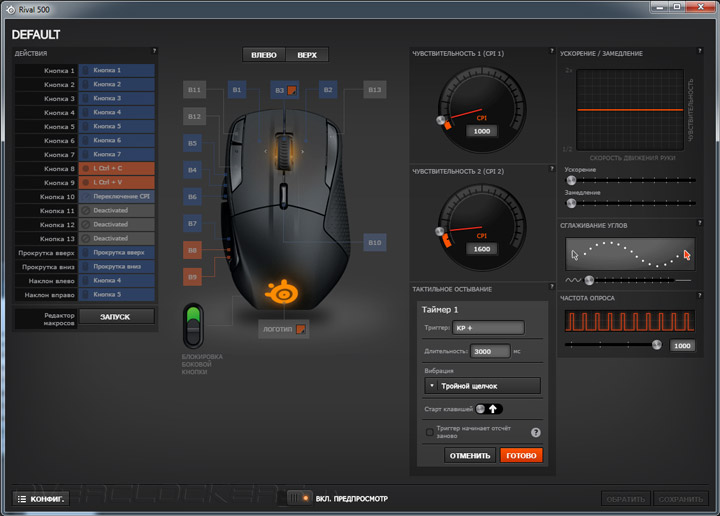Open Кнопка 7 action assignment
This screenshot has height=516, width=720.
click(x=116, y=154)
